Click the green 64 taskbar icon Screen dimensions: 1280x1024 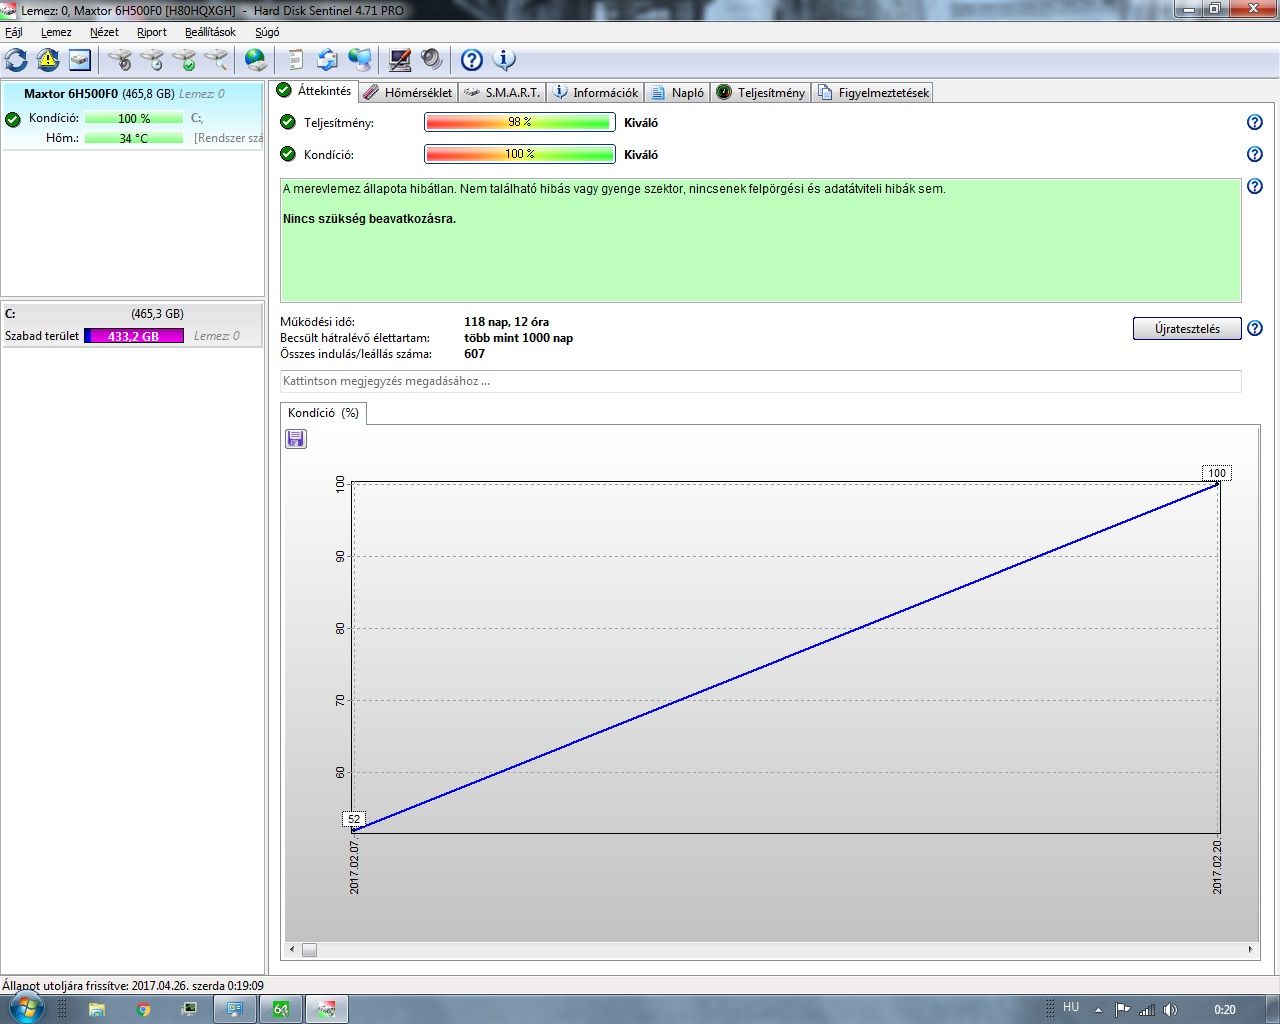[281, 1009]
